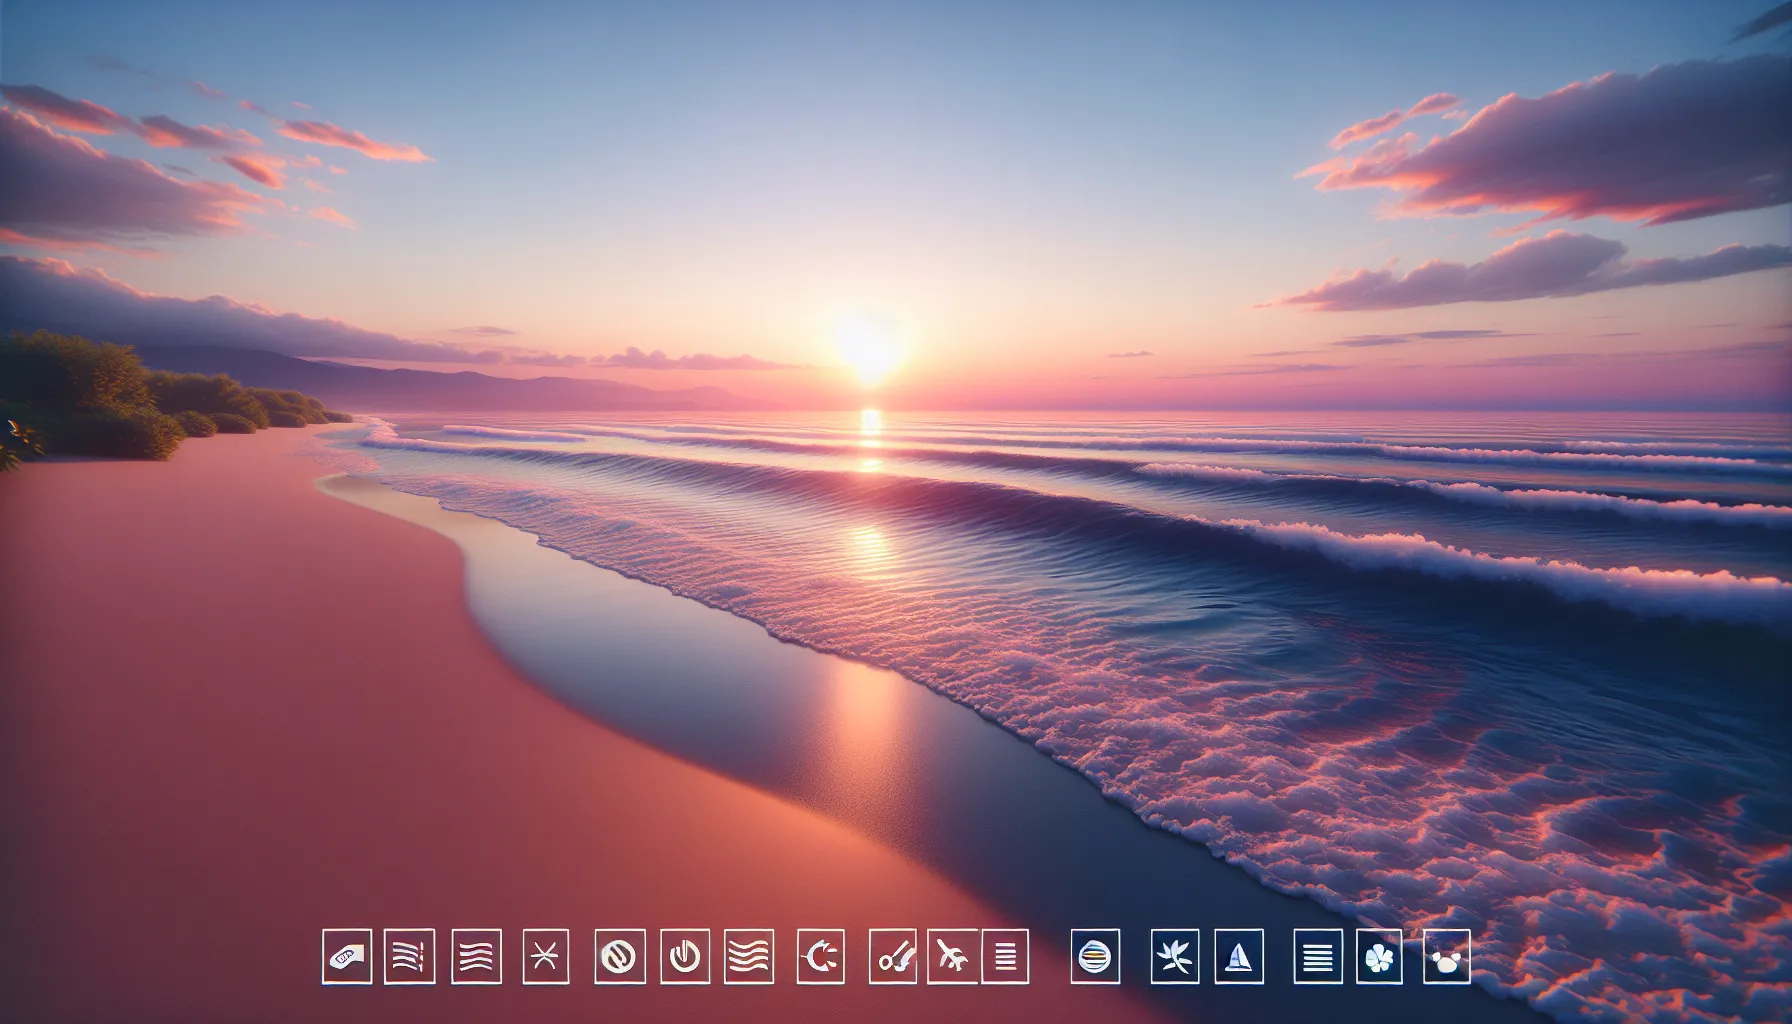Screen dimensions: 1792x1024
Task: Open the wavy lines icon with dashed bar
Action: [410, 958]
